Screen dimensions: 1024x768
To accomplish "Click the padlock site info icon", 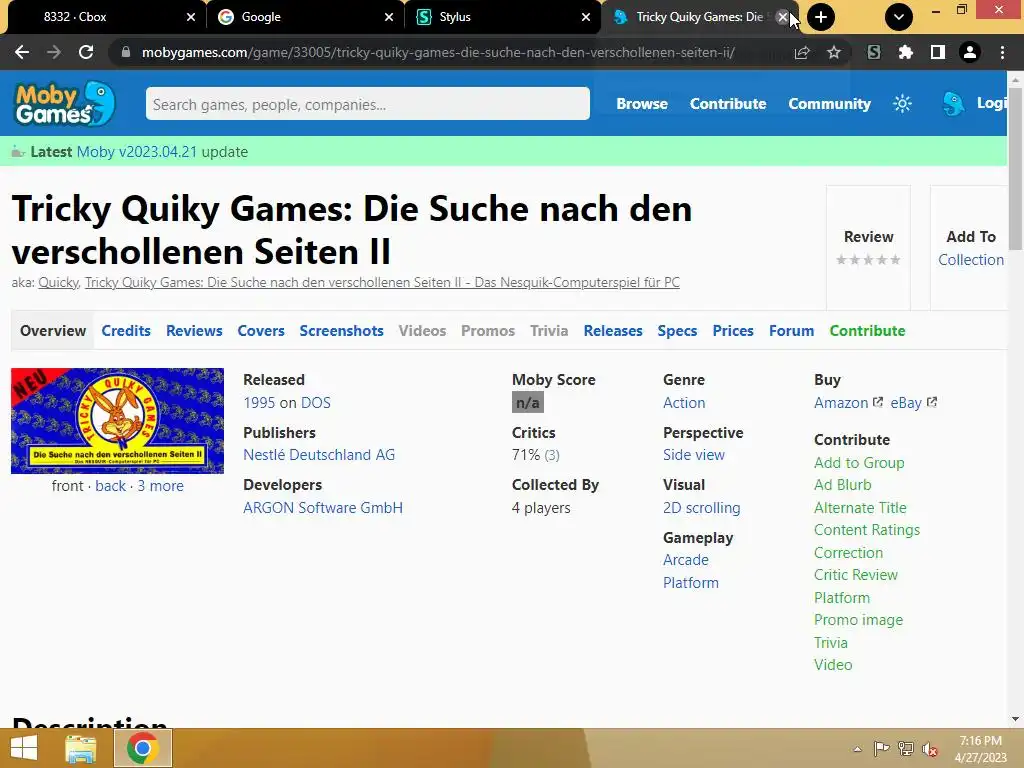I will tap(126, 52).
